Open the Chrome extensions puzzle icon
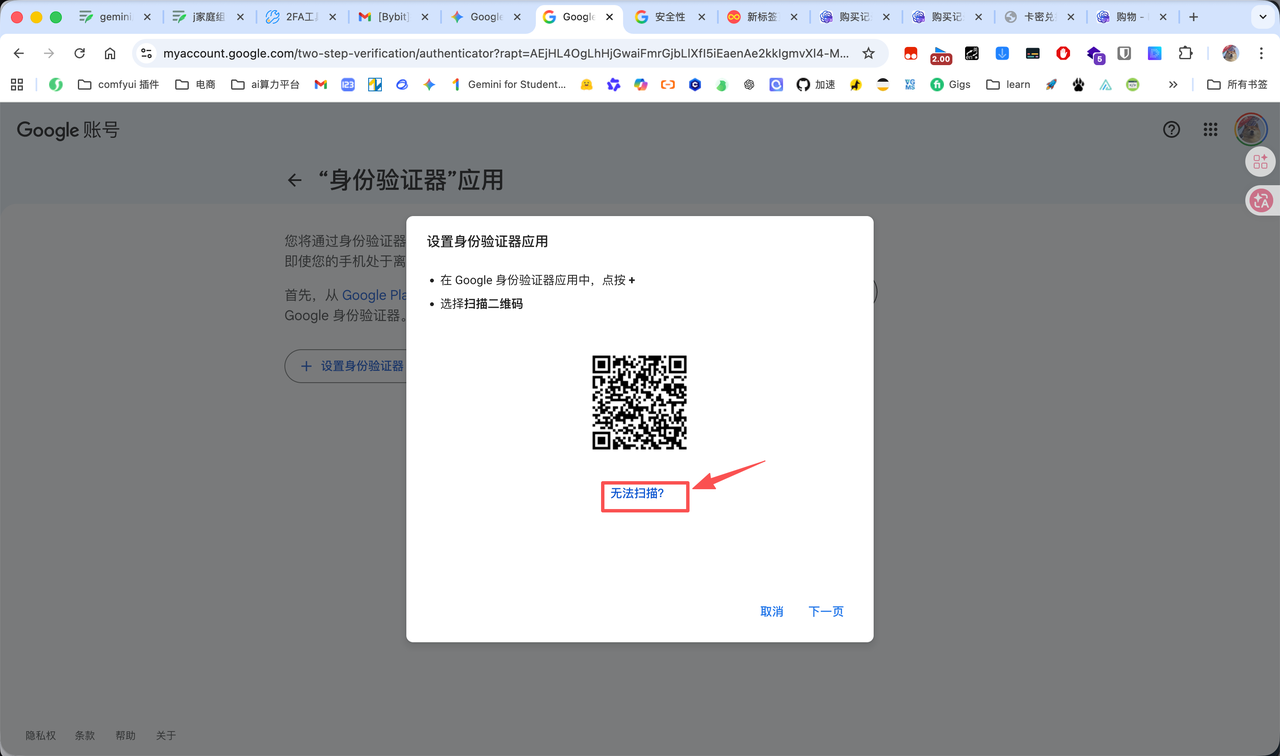 pos(1185,53)
